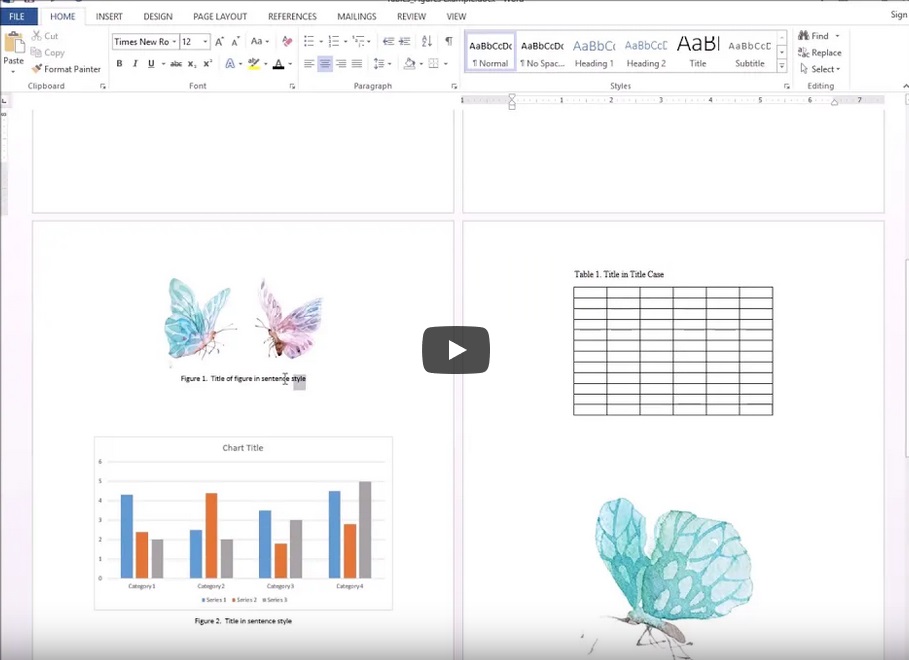Click the Sort icon in Paragraph group
The height and width of the screenshot is (660, 909).
[x=427, y=41]
